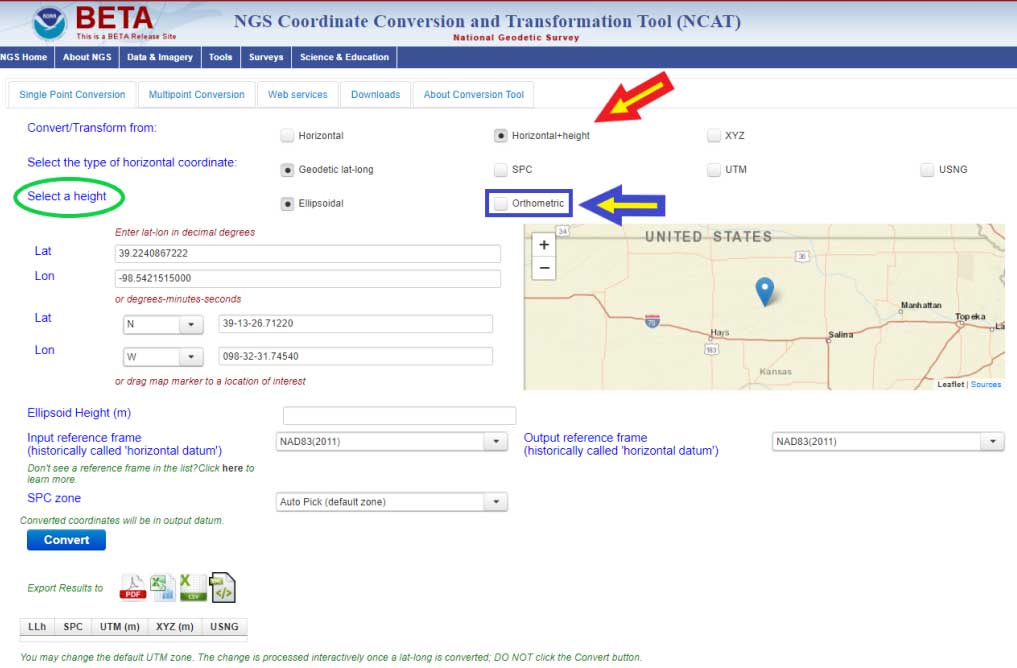Open Science & Education menu
The height and width of the screenshot is (668, 1017).
pos(345,57)
